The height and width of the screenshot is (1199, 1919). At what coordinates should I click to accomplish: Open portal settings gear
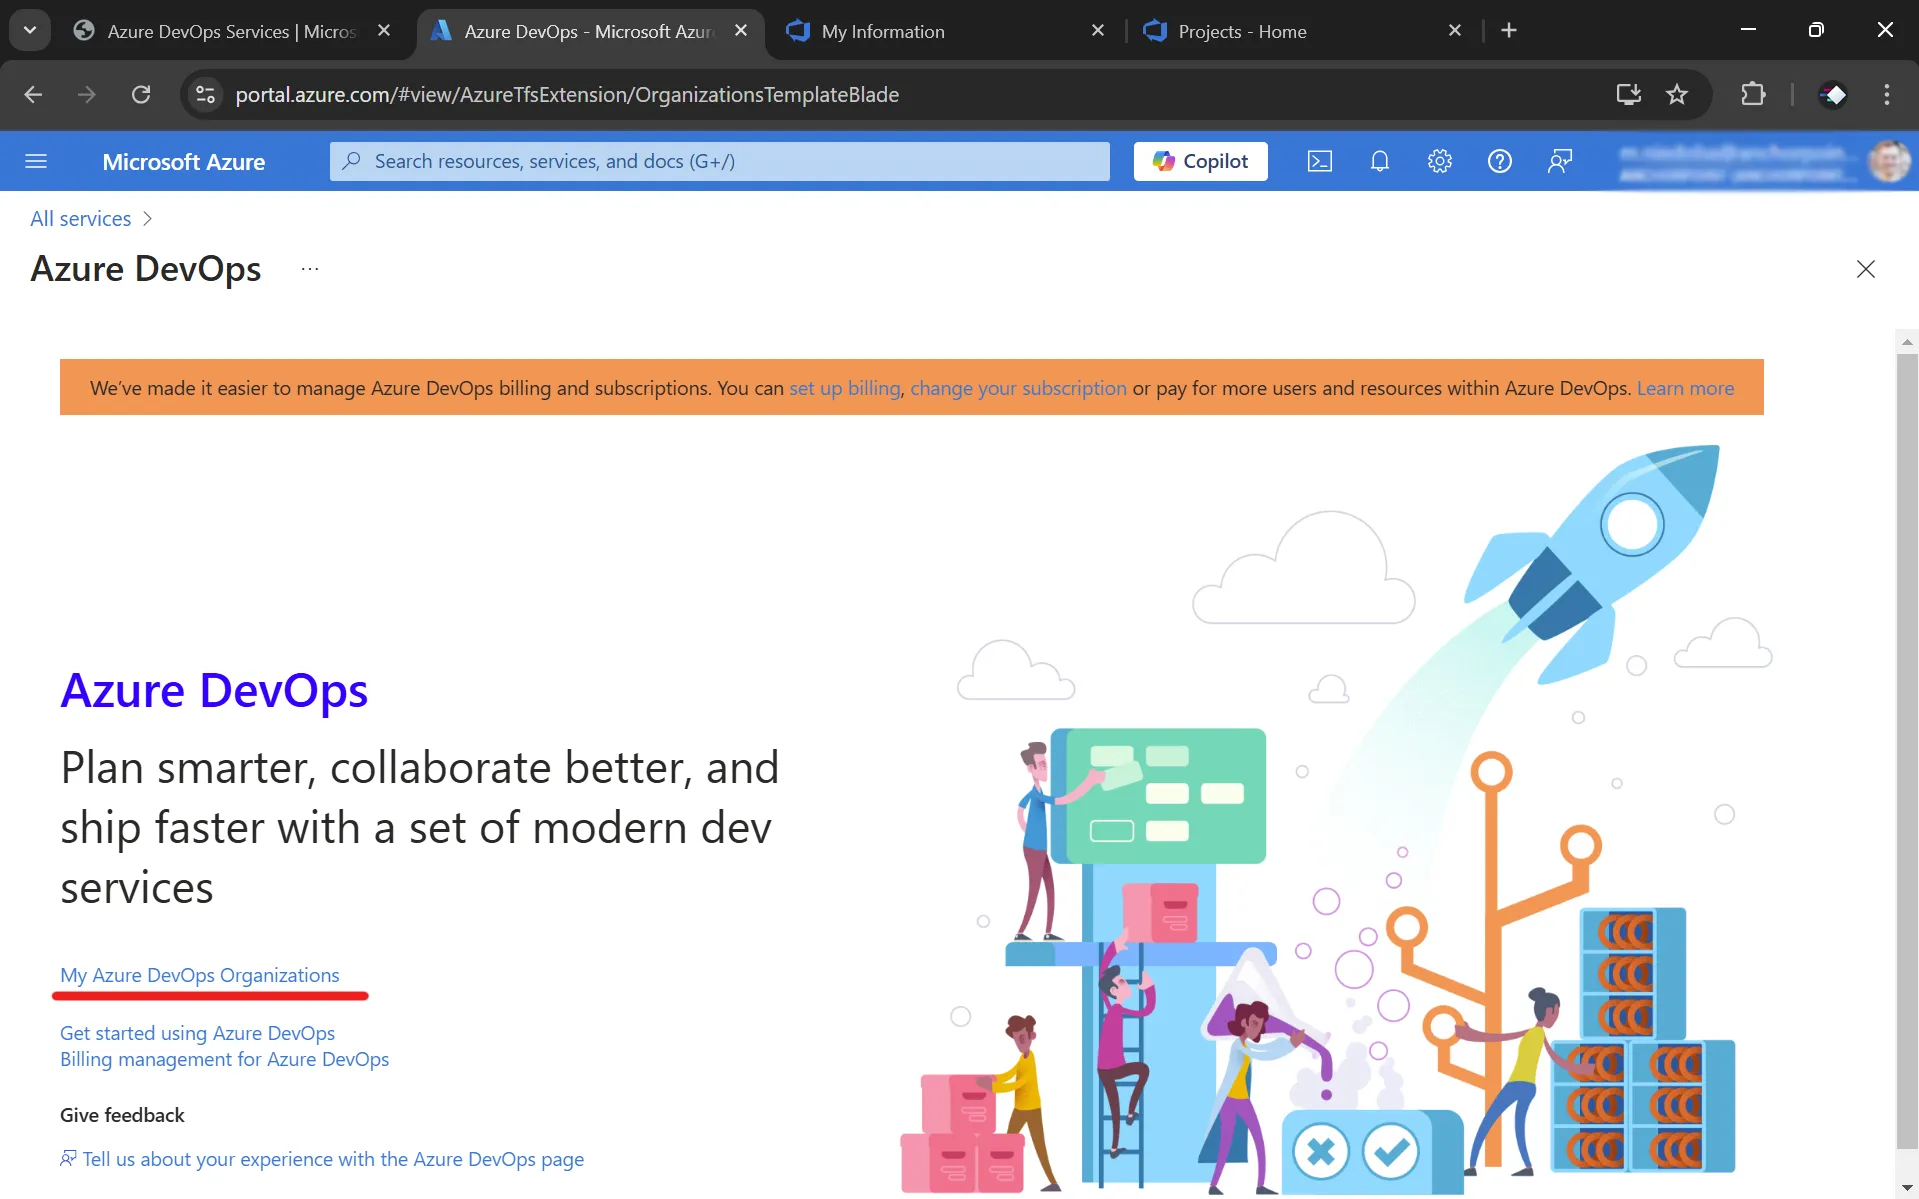pos(1439,160)
